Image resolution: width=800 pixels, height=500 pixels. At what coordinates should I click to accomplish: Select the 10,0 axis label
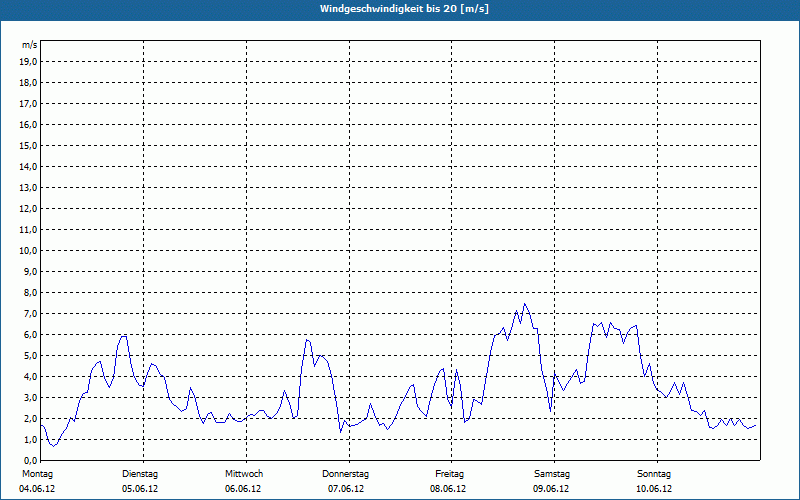pyautogui.click(x=28, y=251)
